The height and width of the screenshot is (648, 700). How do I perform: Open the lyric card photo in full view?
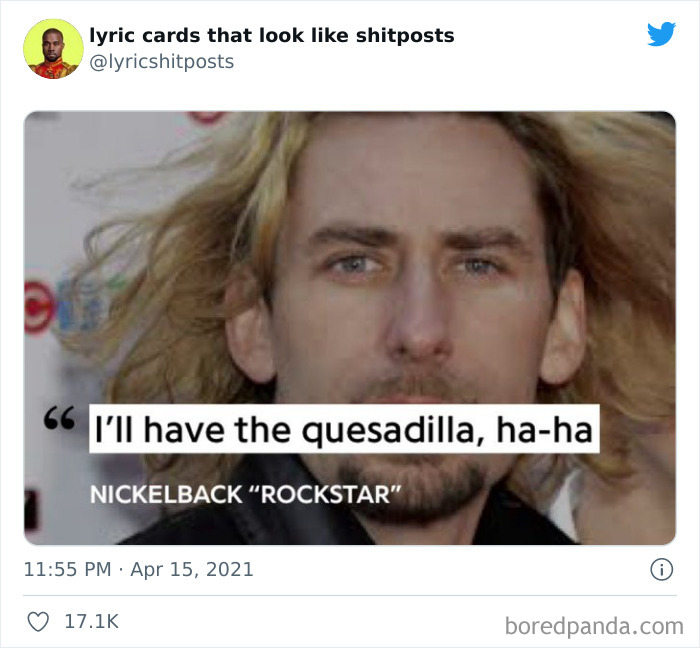[350, 328]
